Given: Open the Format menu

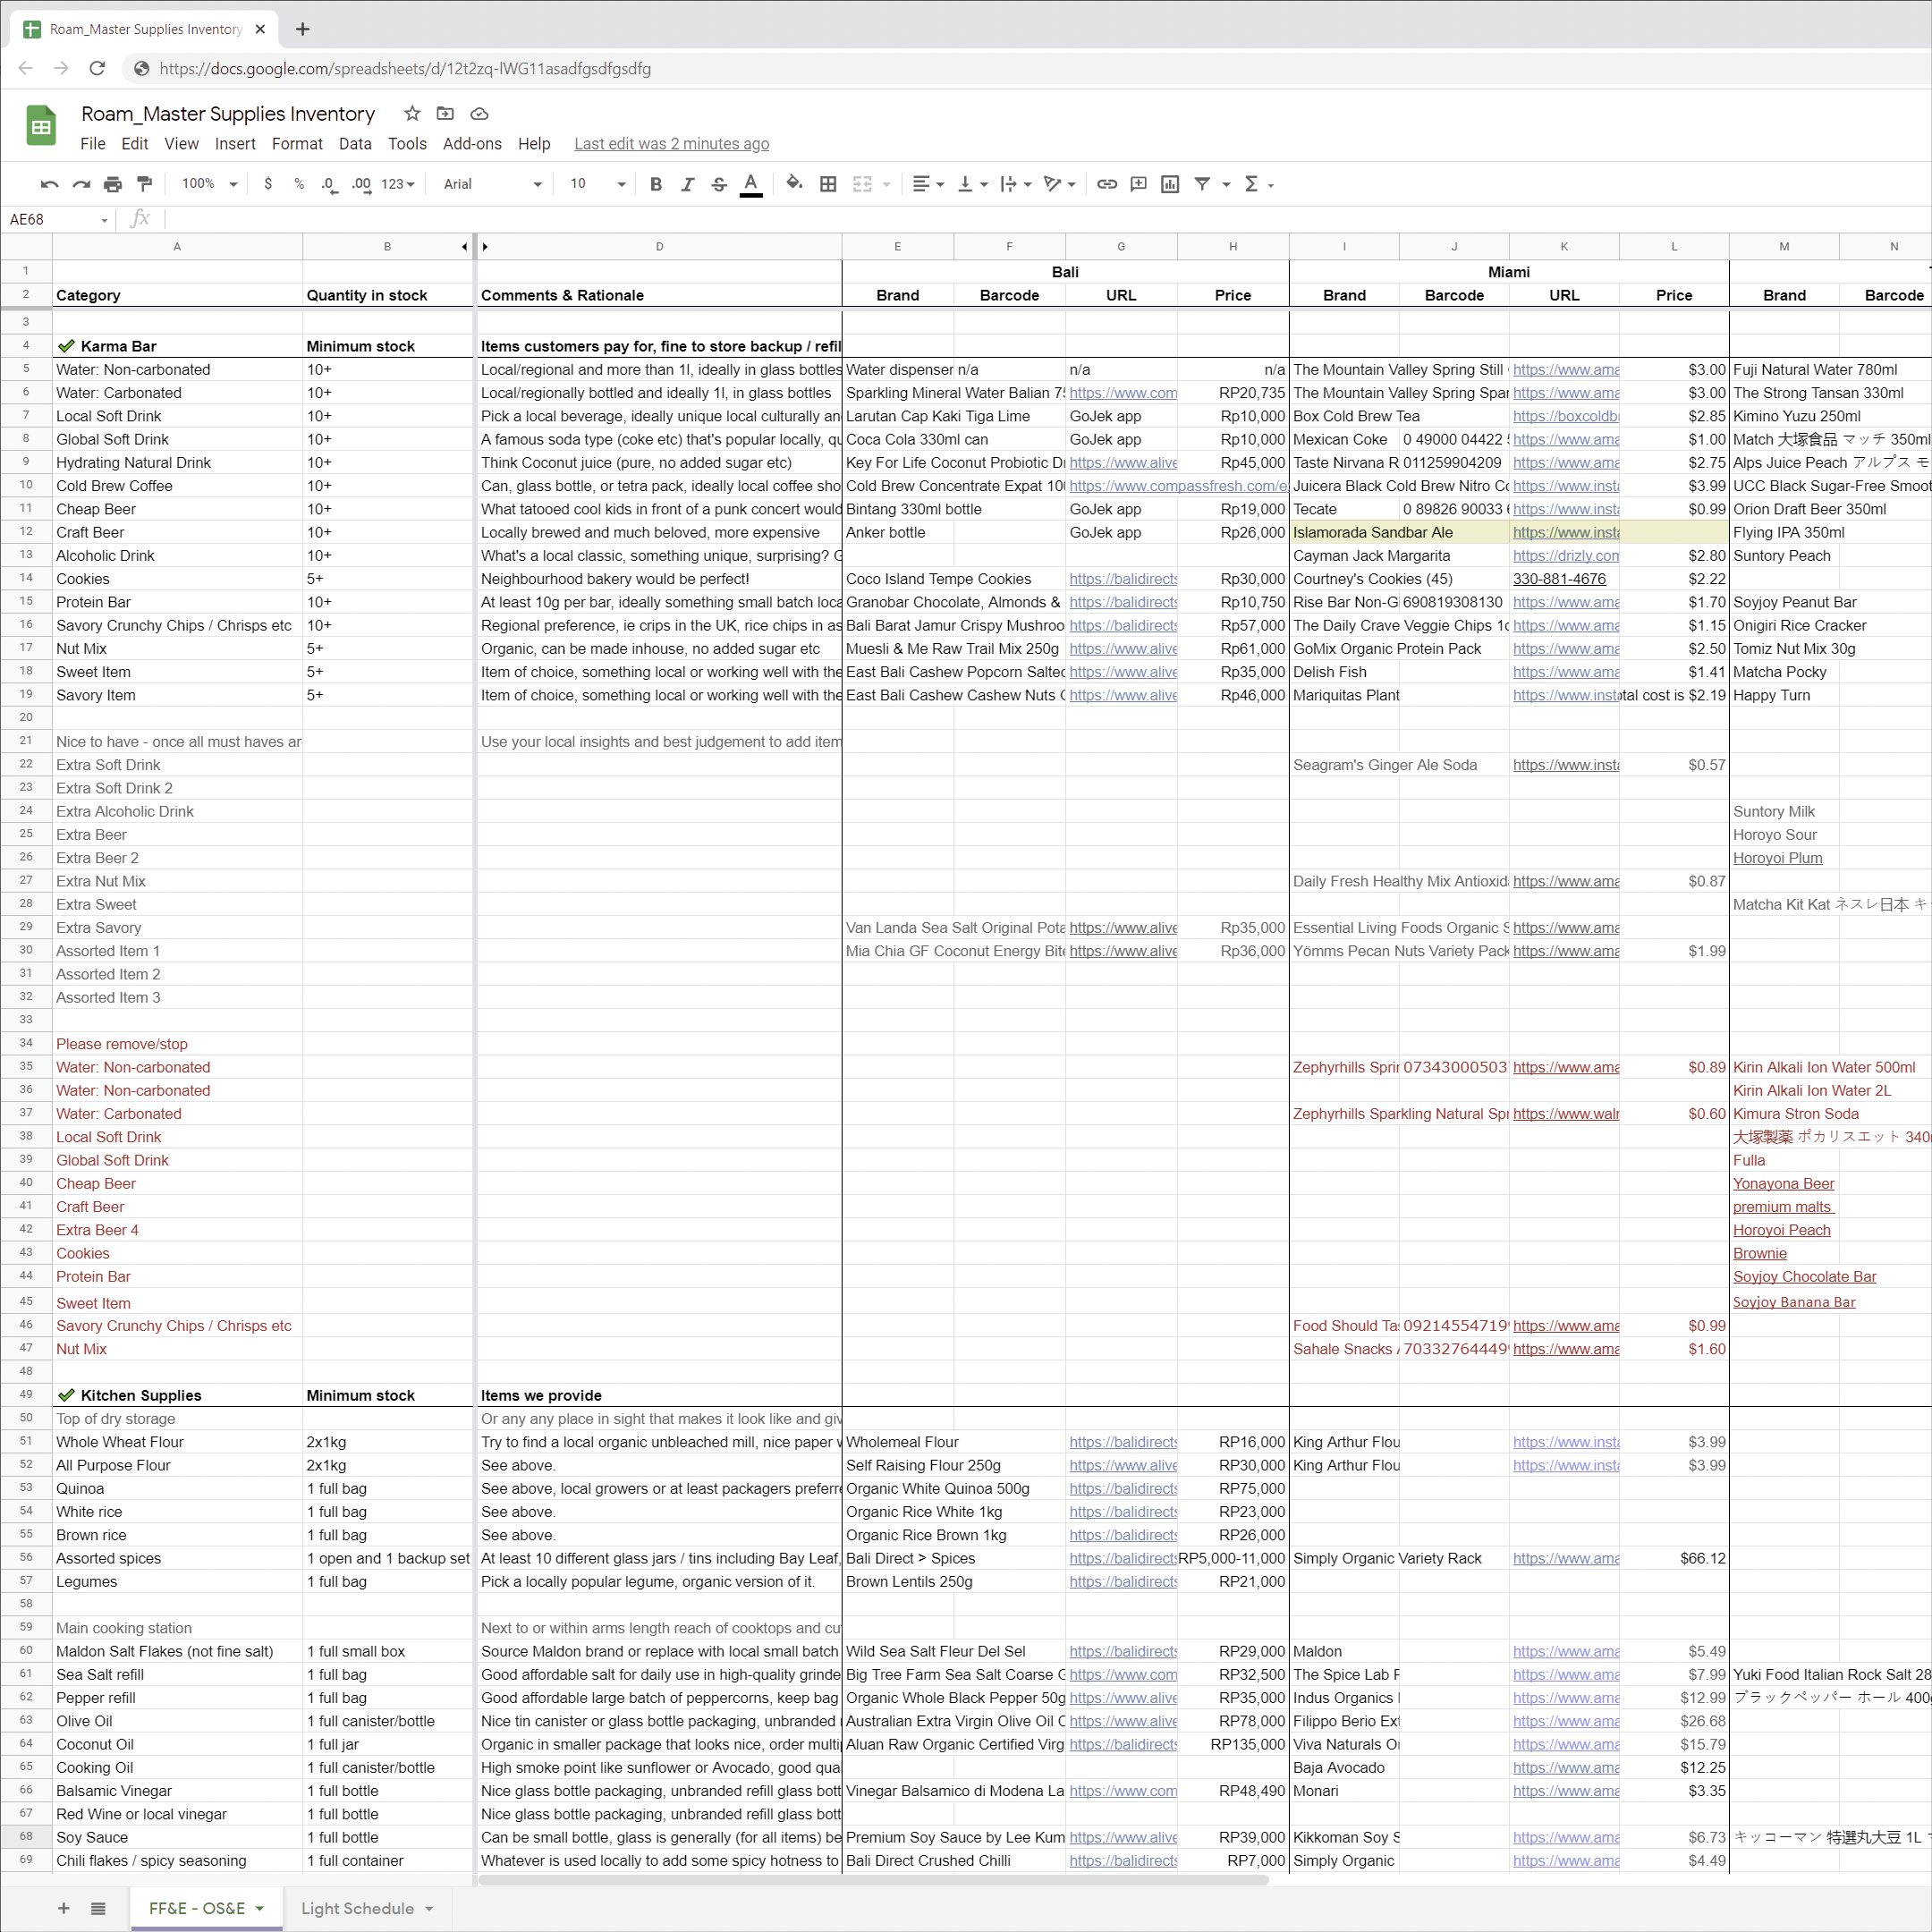Looking at the screenshot, I should pyautogui.click(x=297, y=144).
